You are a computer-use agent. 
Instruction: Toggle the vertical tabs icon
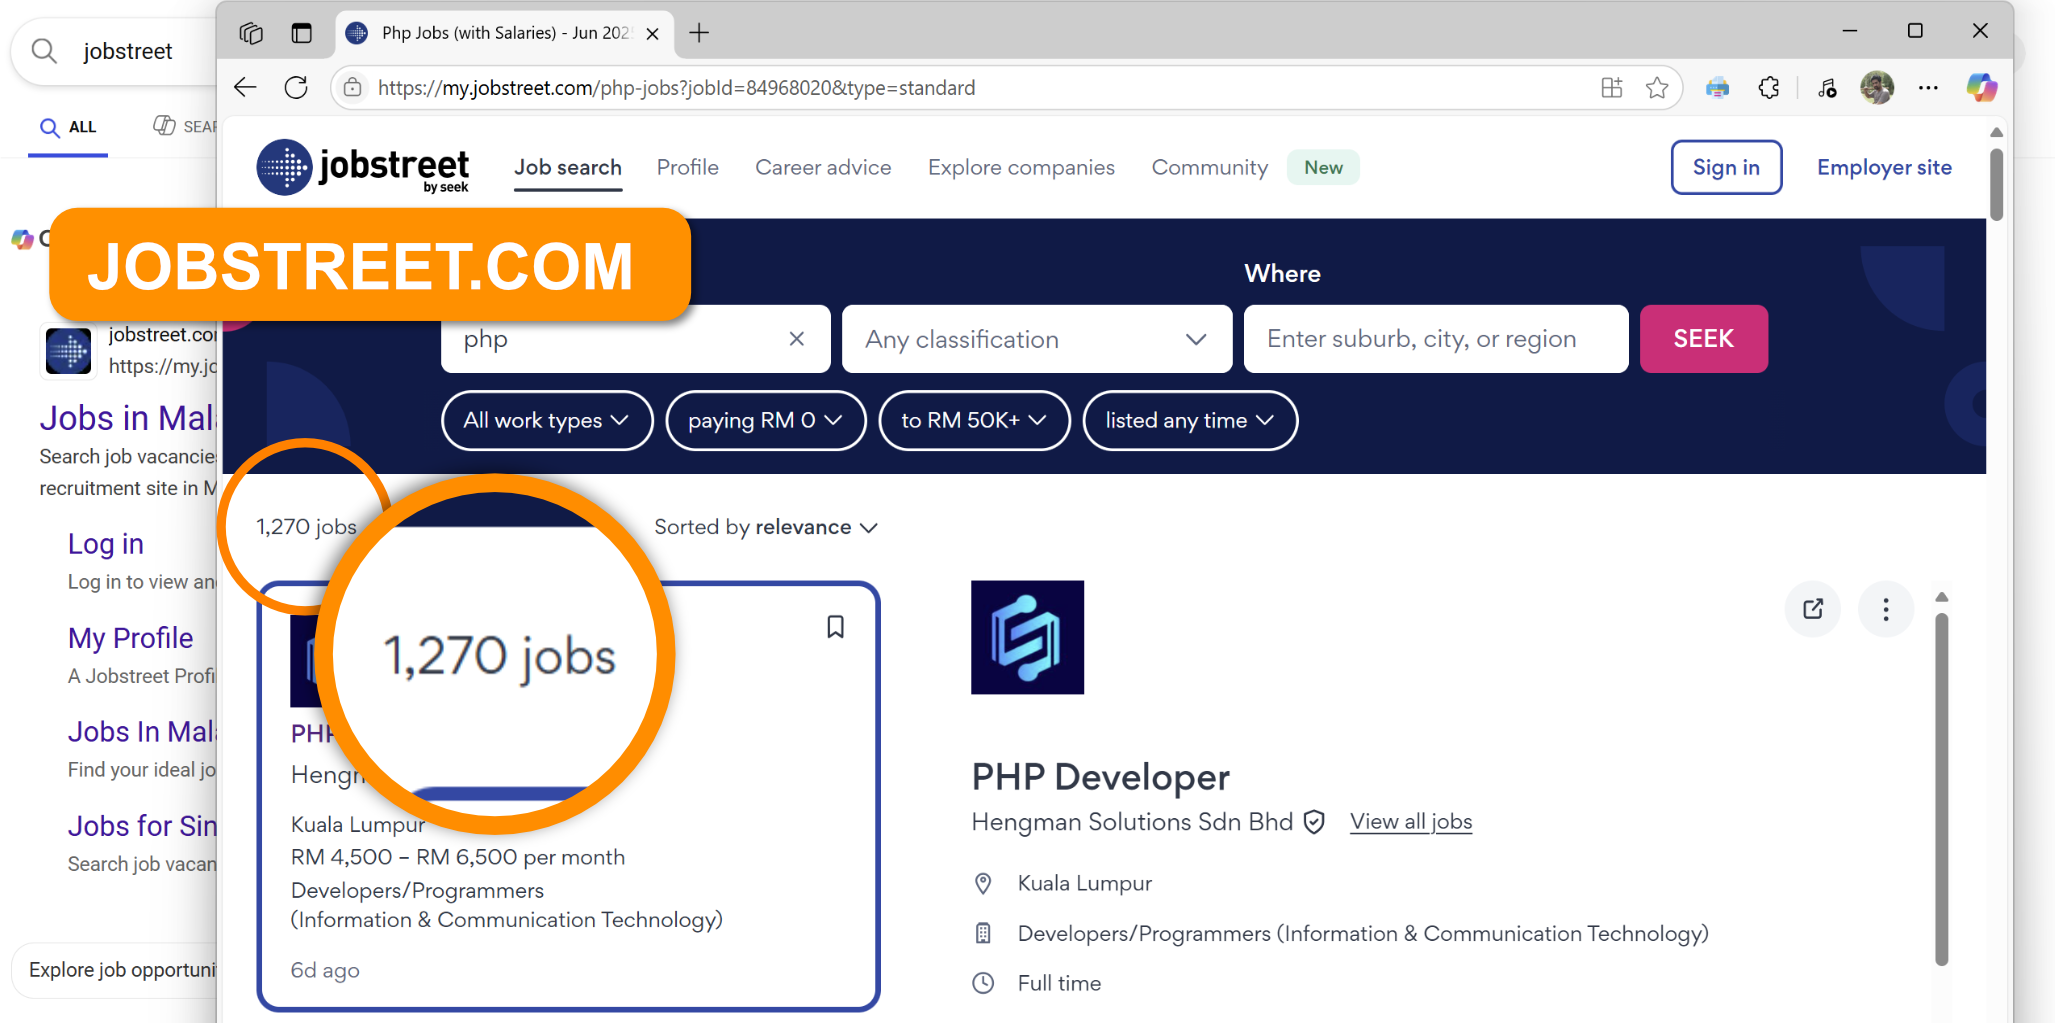click(301, 33)
